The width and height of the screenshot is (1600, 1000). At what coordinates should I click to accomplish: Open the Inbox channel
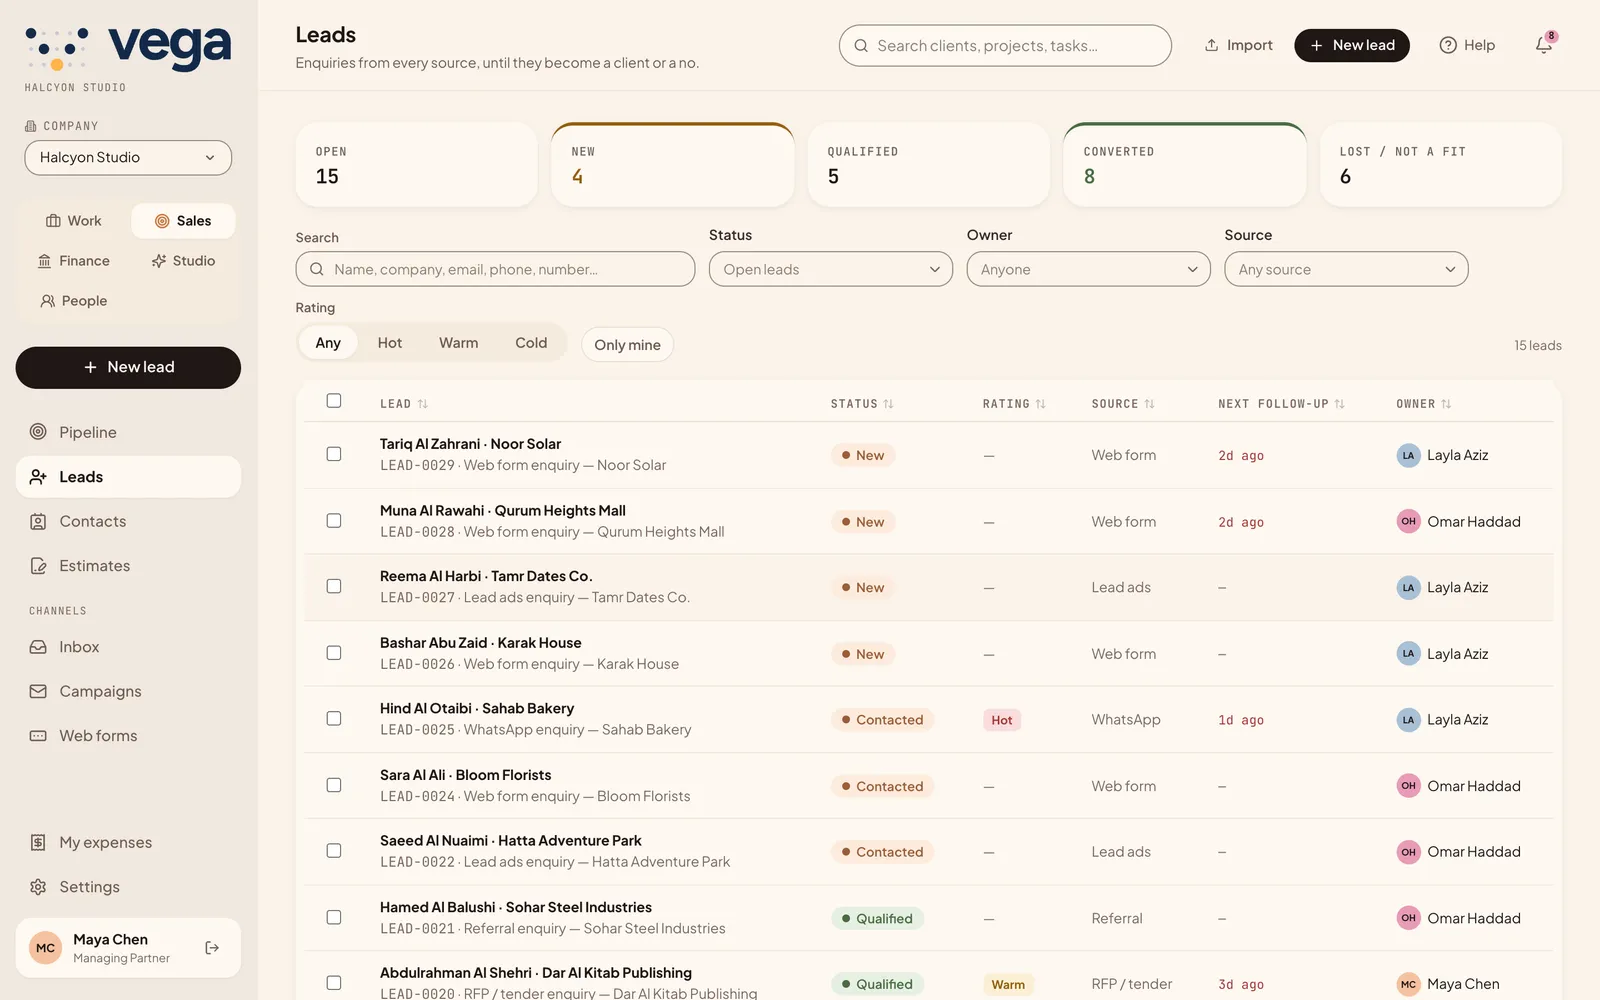(x=128, y=647)
